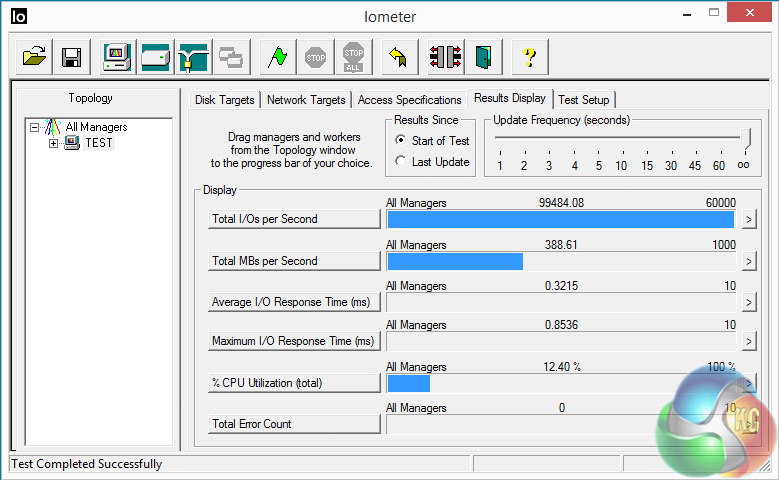Click the Iometer title bar logo

tap(19, 16)
